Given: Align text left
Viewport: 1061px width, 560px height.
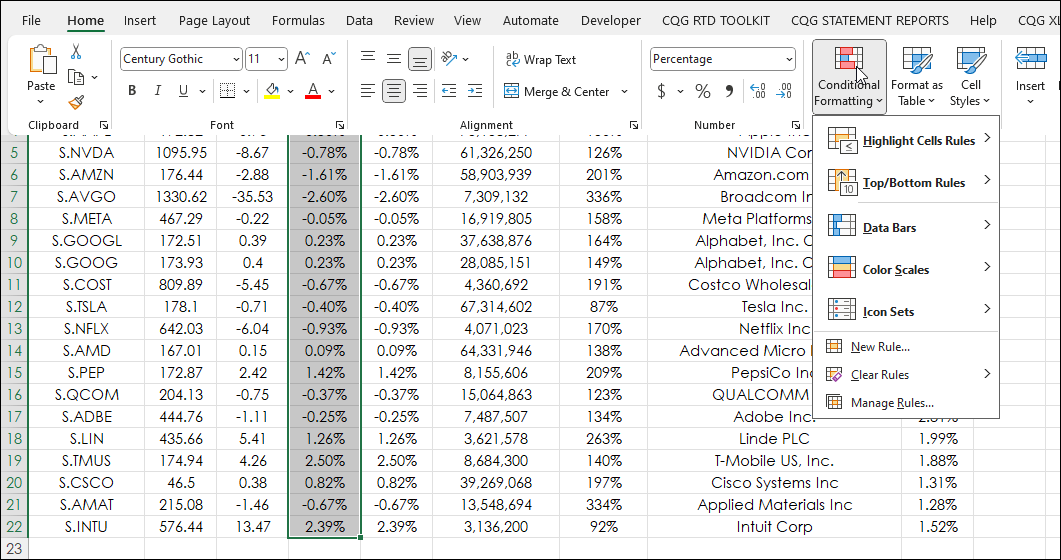Looking at the screenshot, I should pos(367,91).
